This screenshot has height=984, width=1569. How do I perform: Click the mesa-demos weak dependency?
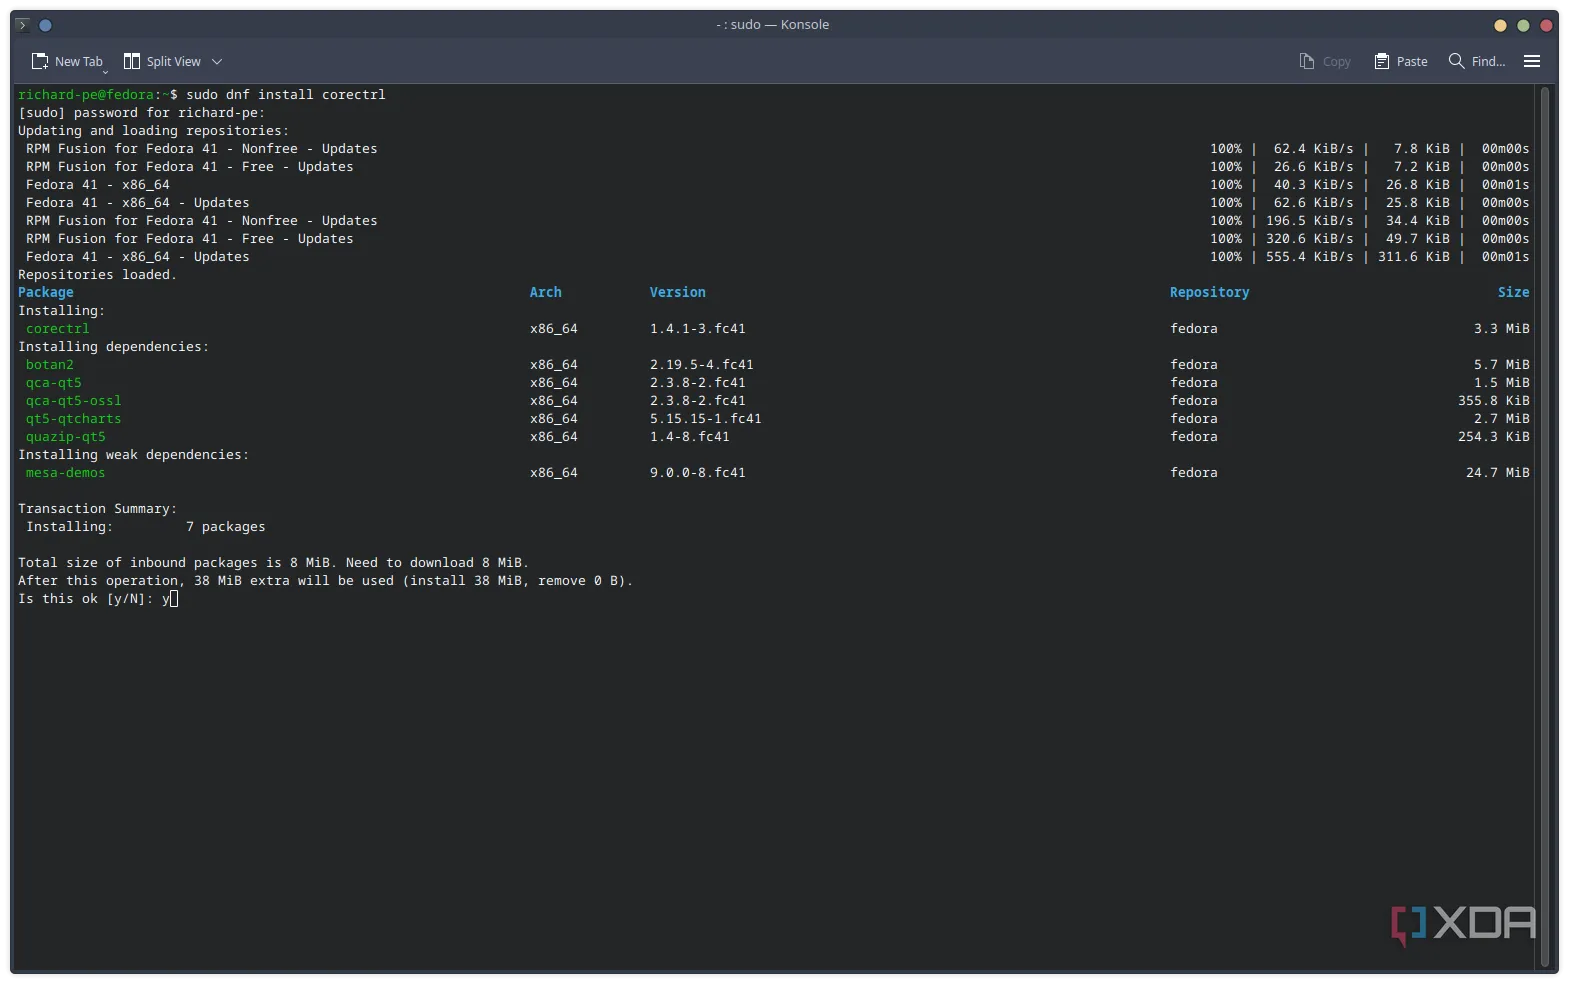point(65,473)
